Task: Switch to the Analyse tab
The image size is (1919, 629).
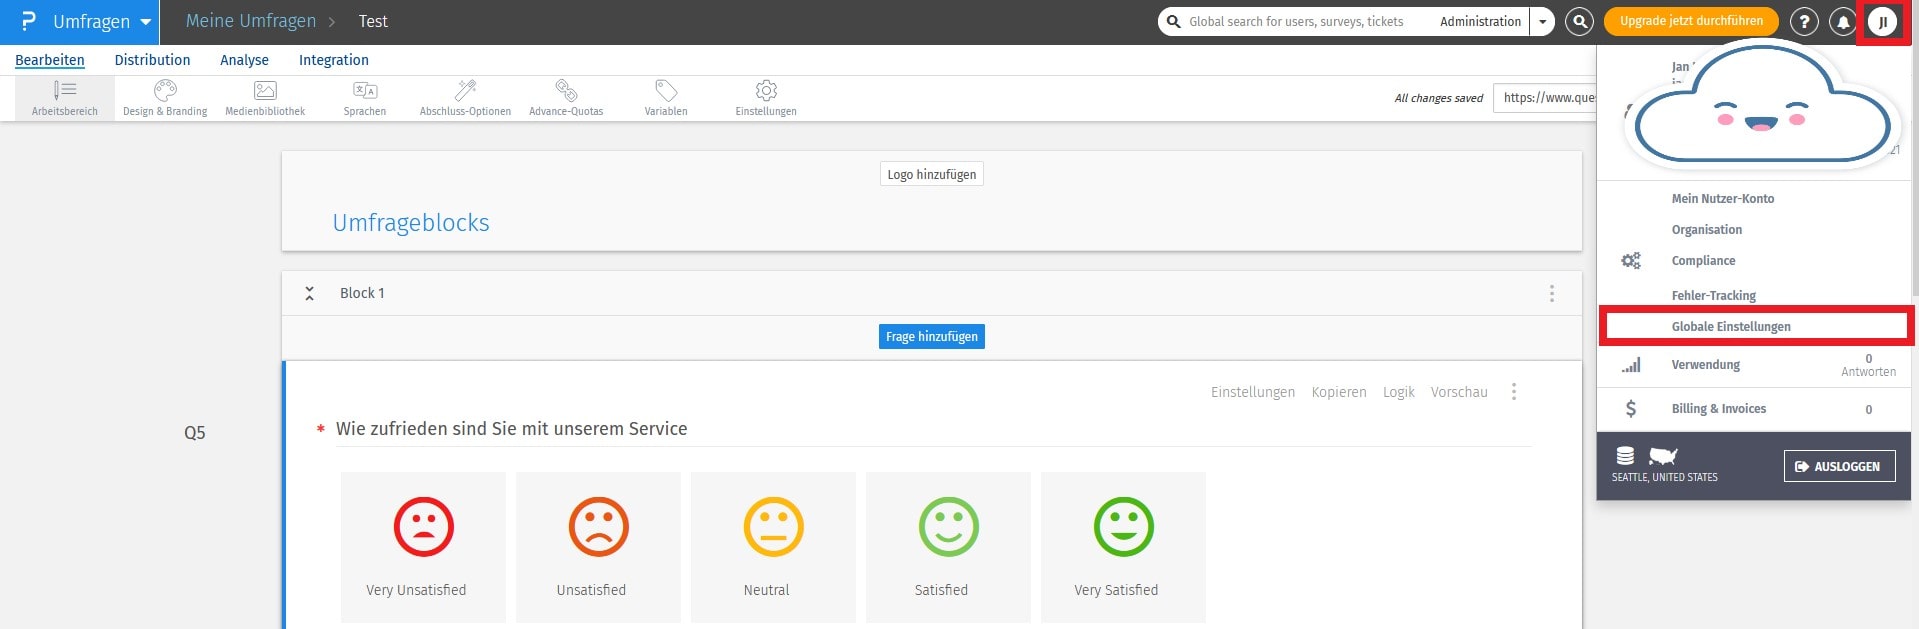Action: coord(244,60)
